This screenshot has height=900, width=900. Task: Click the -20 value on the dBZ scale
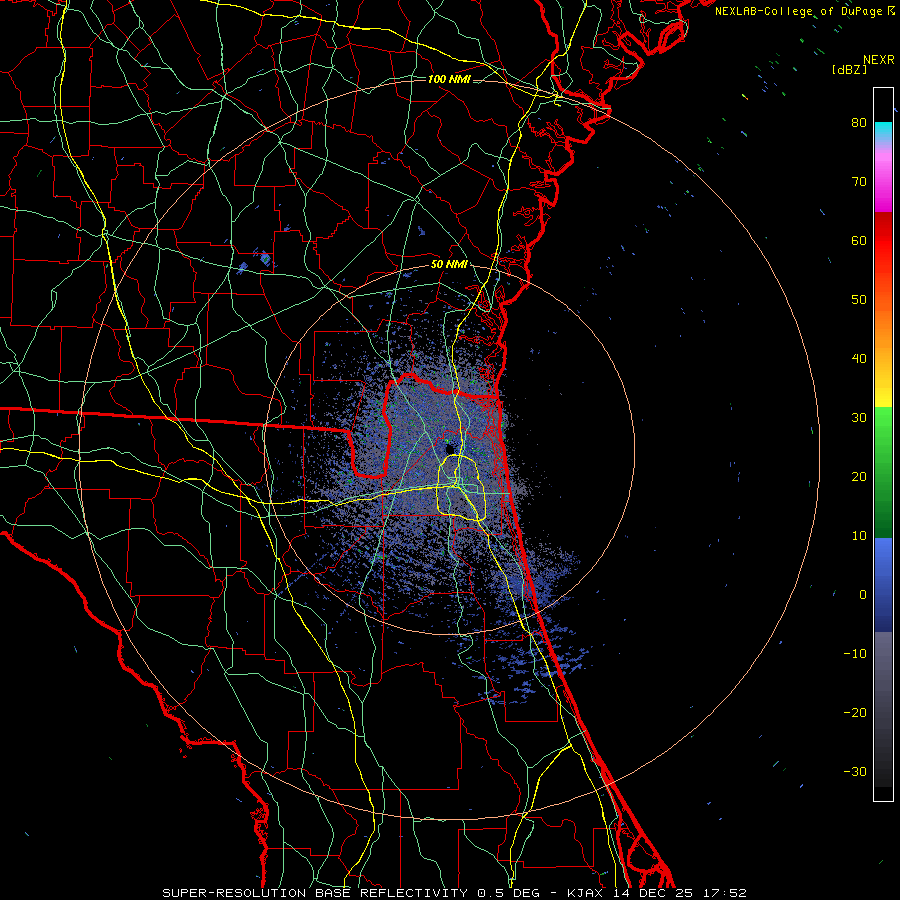[855, 713]
